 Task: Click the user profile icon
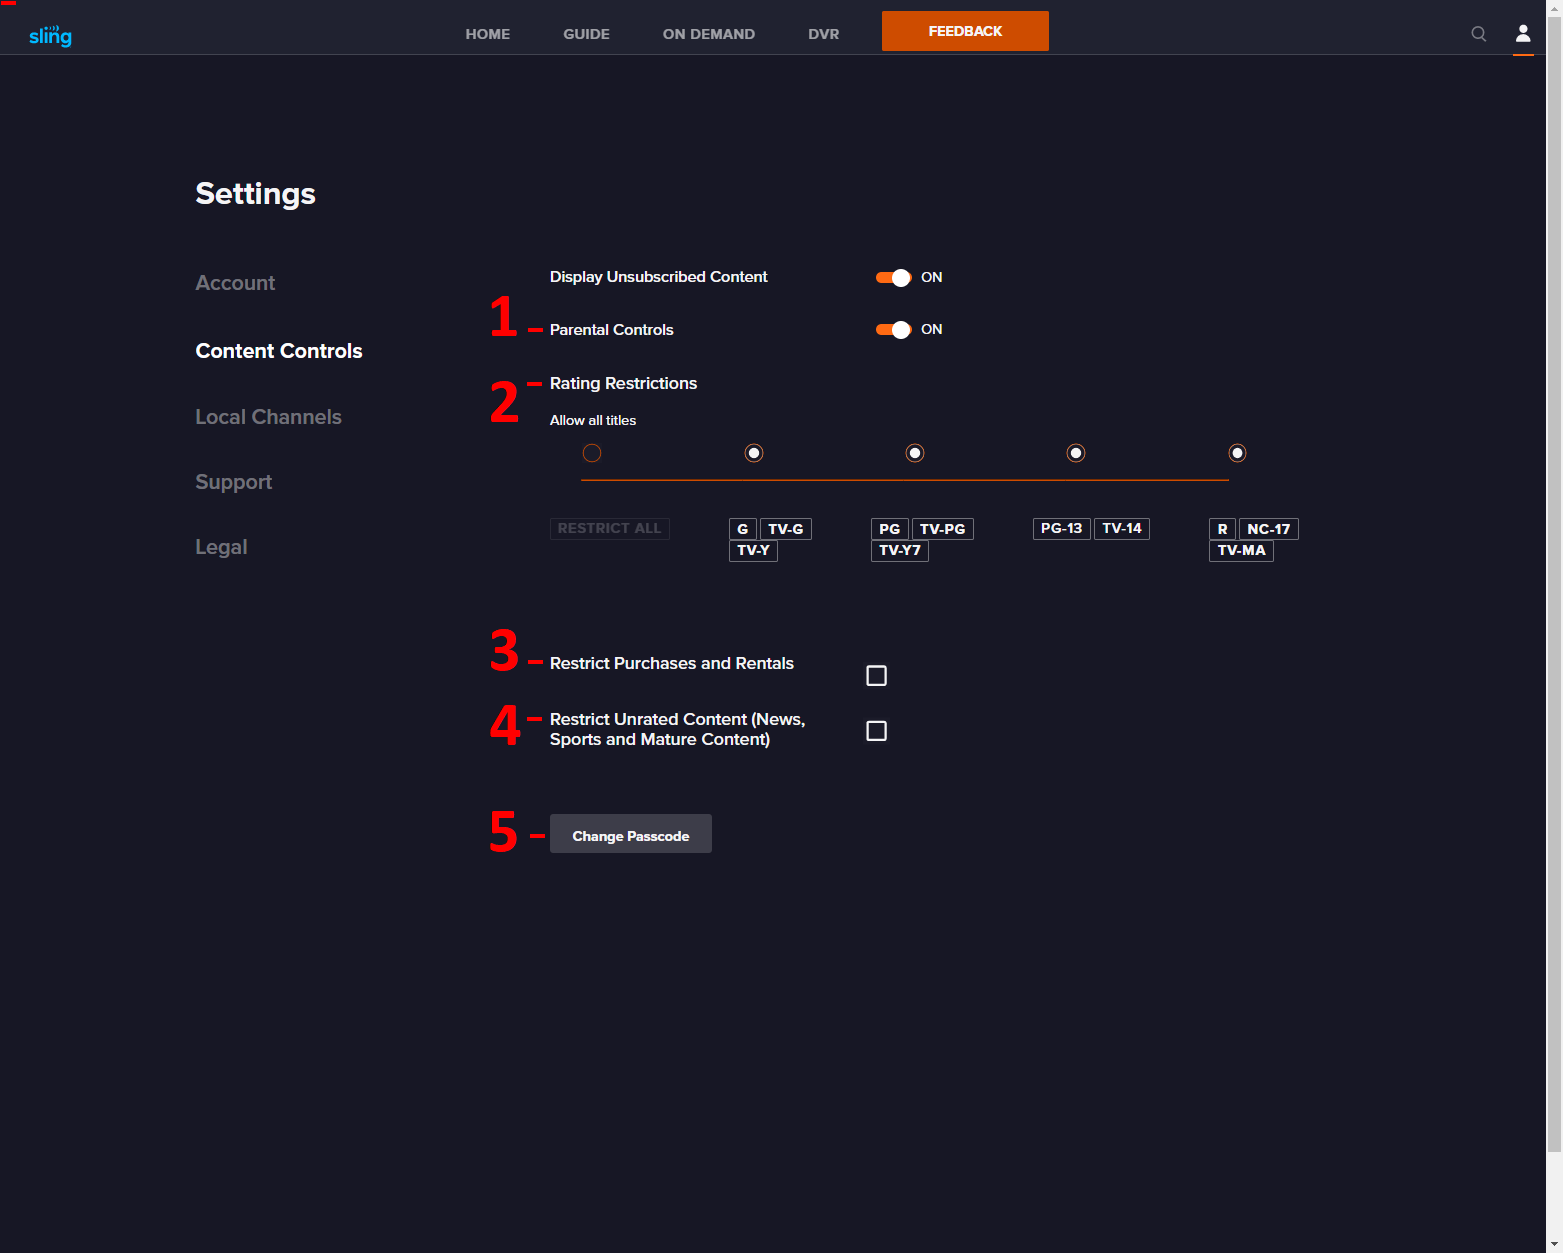1522,33
